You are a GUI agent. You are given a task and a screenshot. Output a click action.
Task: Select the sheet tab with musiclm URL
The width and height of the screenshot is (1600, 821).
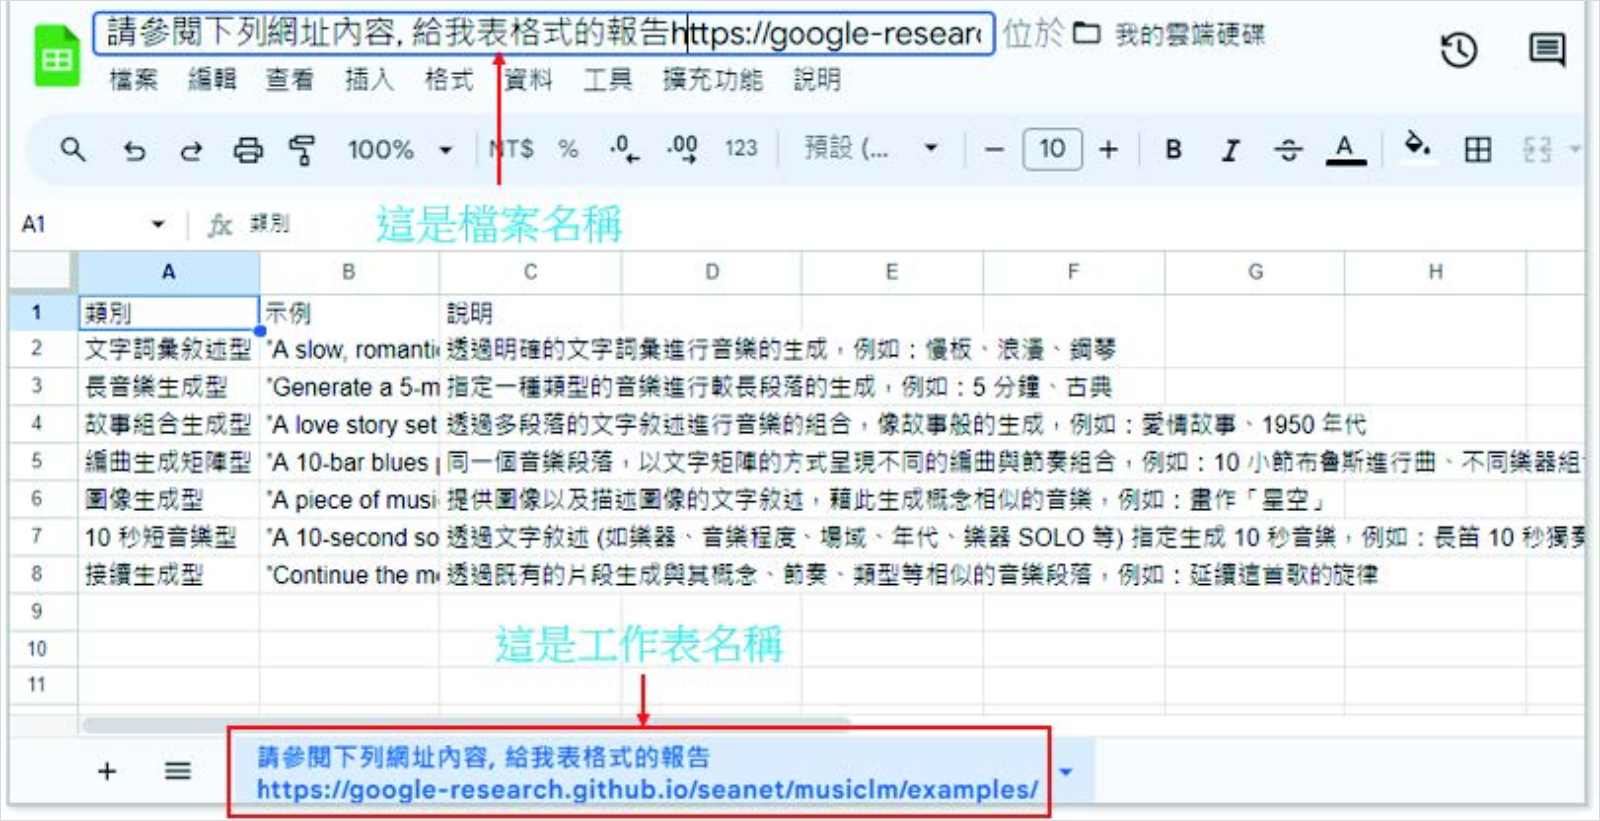point(648,772)
